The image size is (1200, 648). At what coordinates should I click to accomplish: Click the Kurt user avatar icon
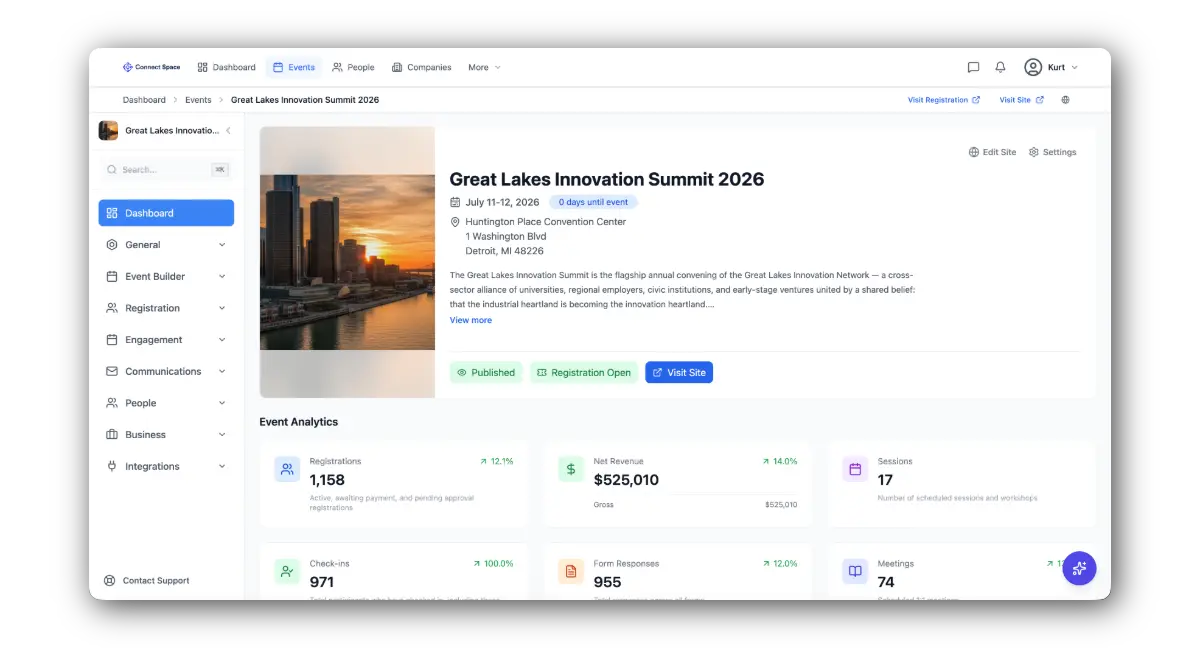coord(1033,67)
